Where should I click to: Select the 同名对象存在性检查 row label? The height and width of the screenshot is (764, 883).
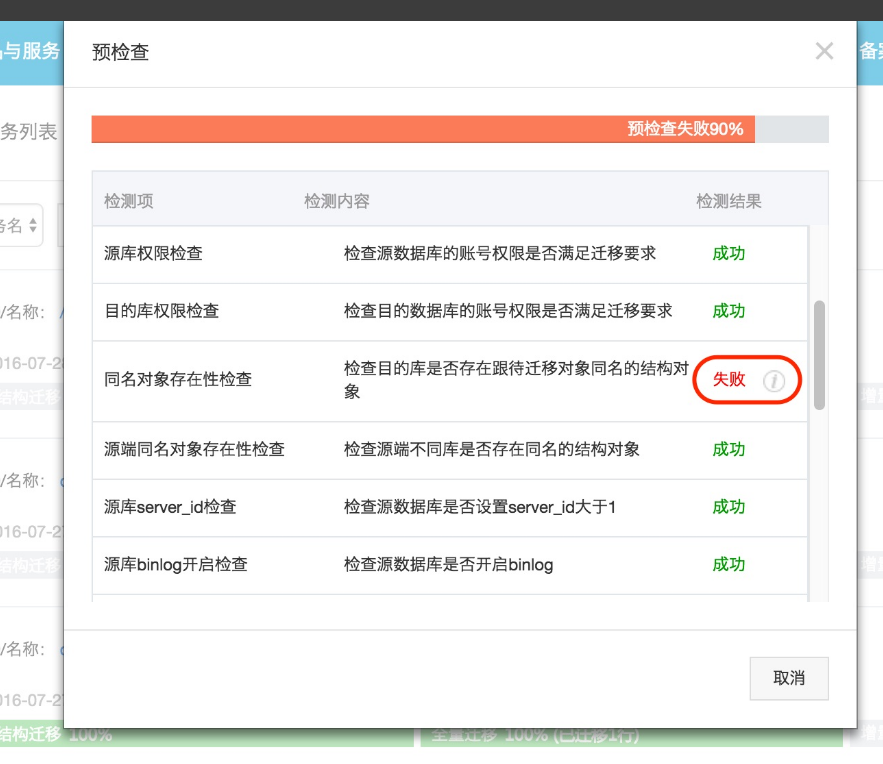[178, 379]
